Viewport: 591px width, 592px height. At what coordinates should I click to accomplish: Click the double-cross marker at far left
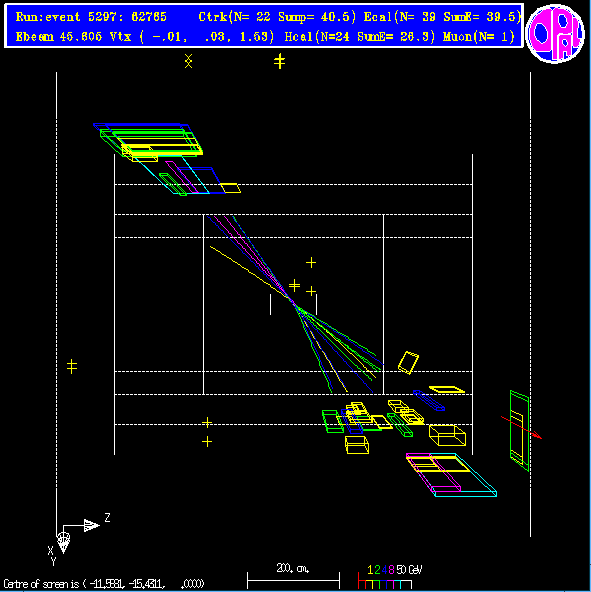(x=72, y=366)
